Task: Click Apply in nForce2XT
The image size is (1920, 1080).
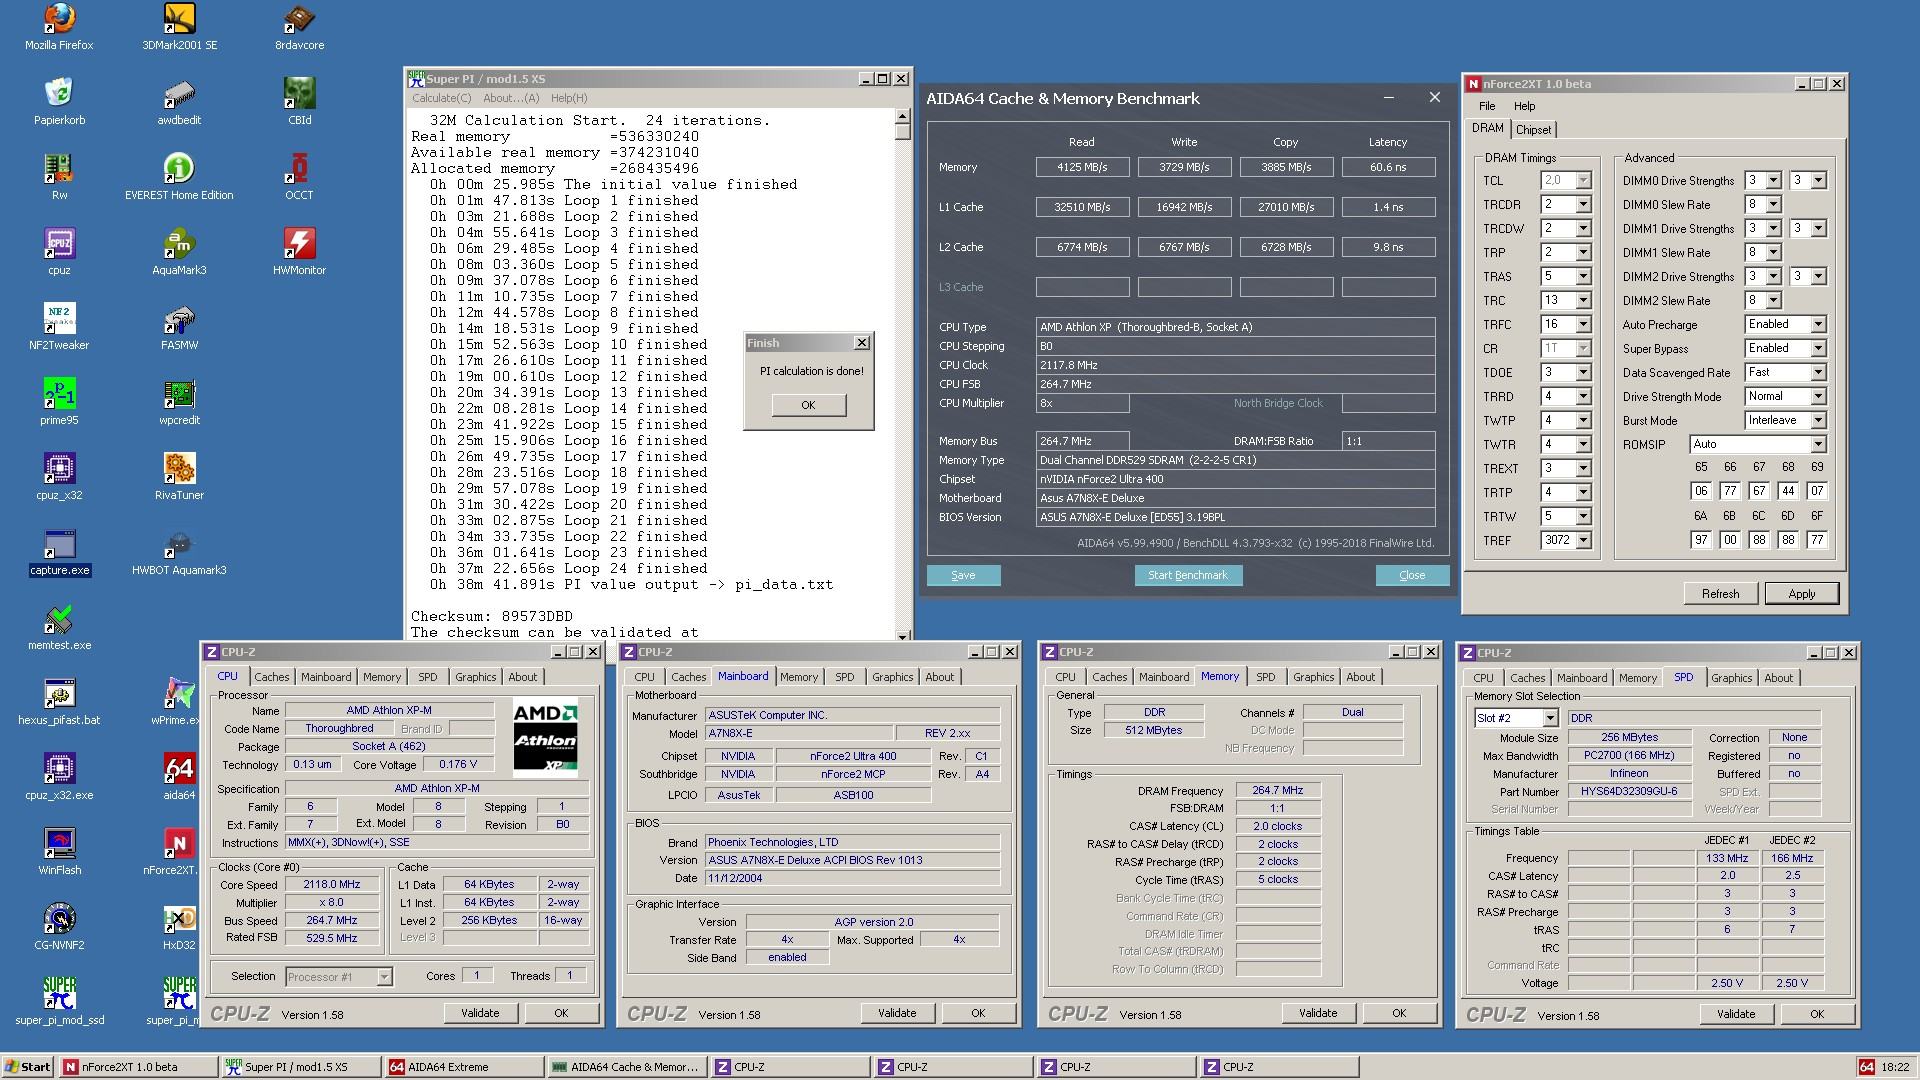Action: (x=1801, y=594)
